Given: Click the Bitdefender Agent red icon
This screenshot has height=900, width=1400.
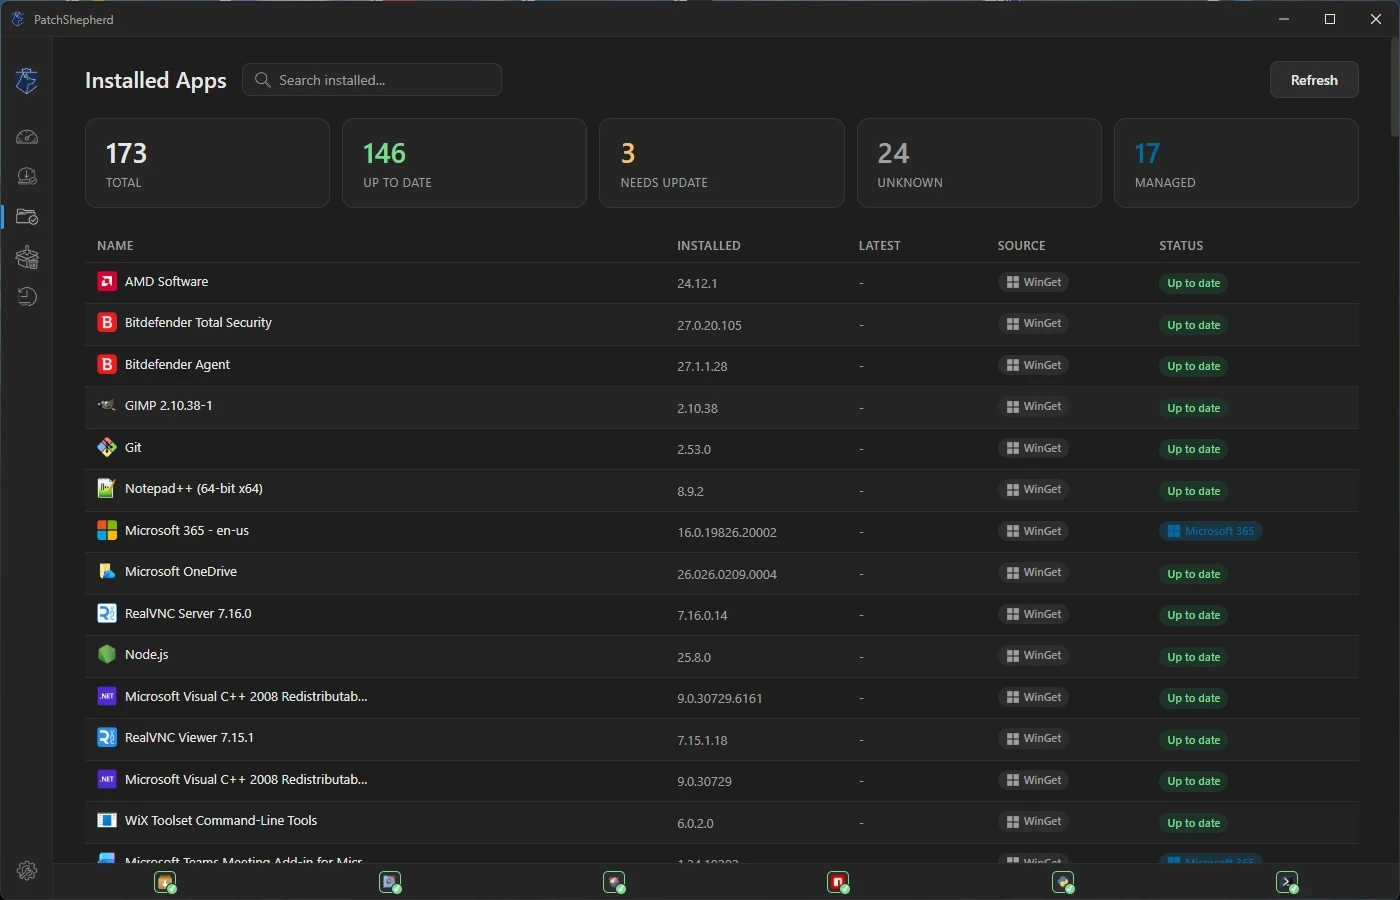Looking at the screenshot, I should 107,365.
